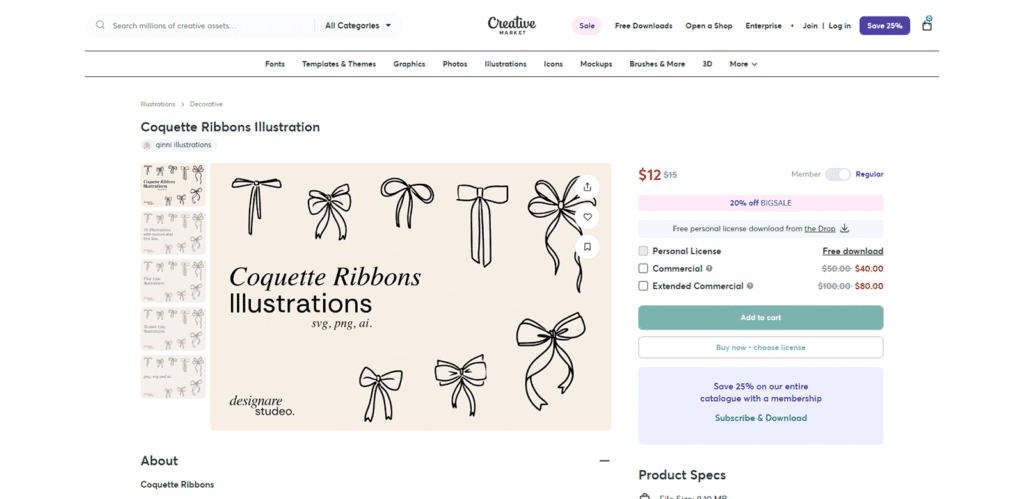Click the Add to cart button
The image size is (1024, 499).
pos(760,317)
